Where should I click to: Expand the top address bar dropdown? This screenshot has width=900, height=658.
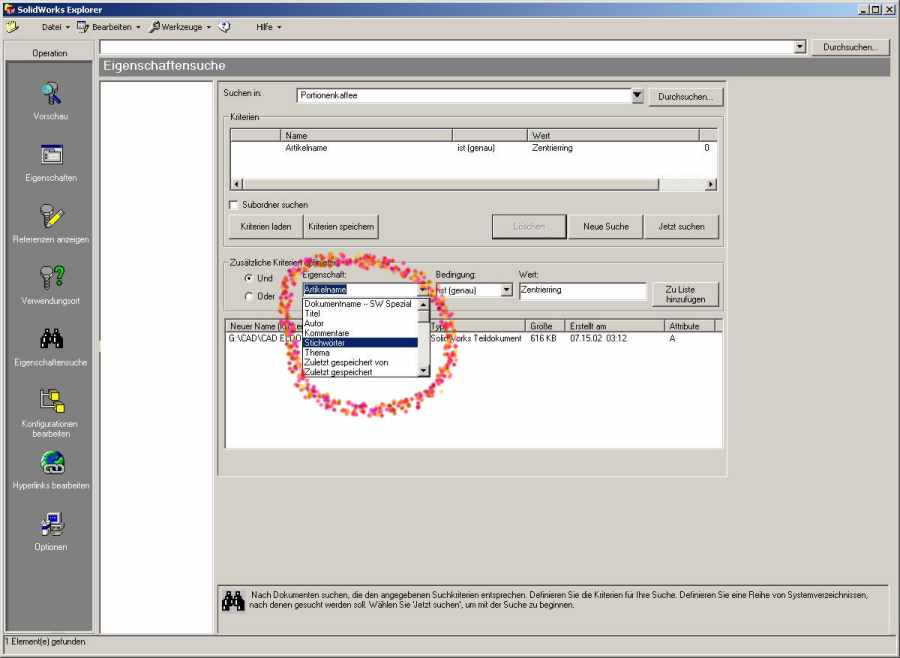coord(800,47)
